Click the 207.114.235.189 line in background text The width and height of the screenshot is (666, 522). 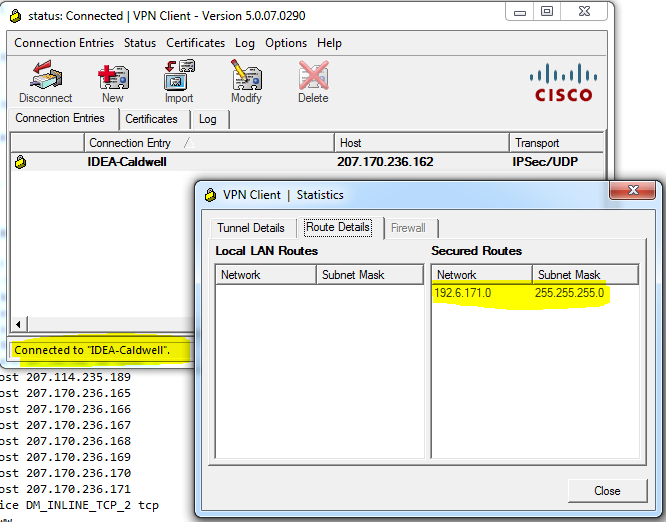pyautogui.click(x=78, y=377)
